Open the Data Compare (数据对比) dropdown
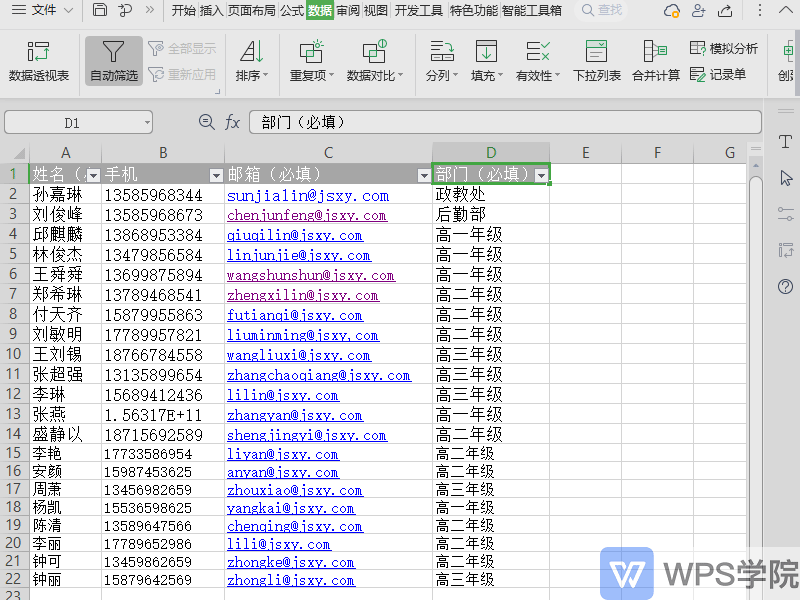This screenshot has height=600, width=800. pyautogui.click(x=375, y=61)
